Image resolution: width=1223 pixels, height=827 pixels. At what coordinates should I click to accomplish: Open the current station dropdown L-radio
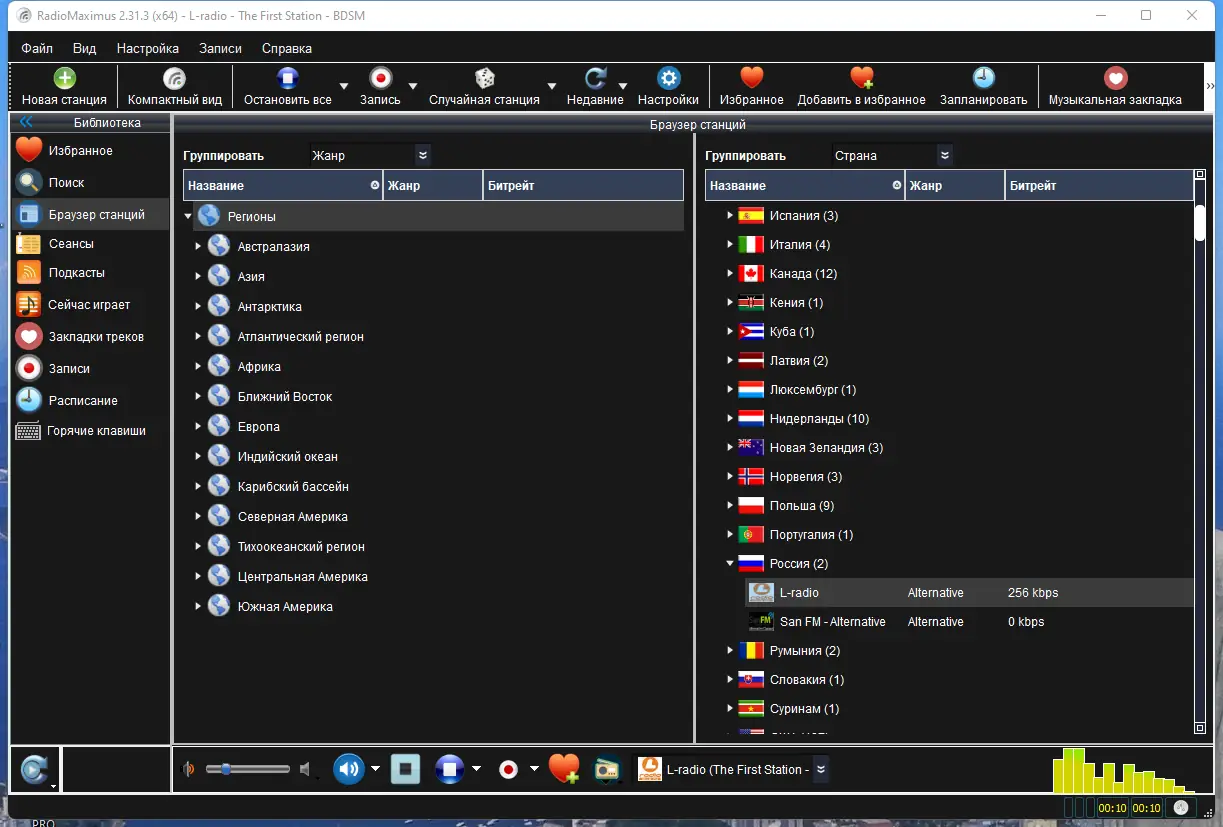pos(821,769)
